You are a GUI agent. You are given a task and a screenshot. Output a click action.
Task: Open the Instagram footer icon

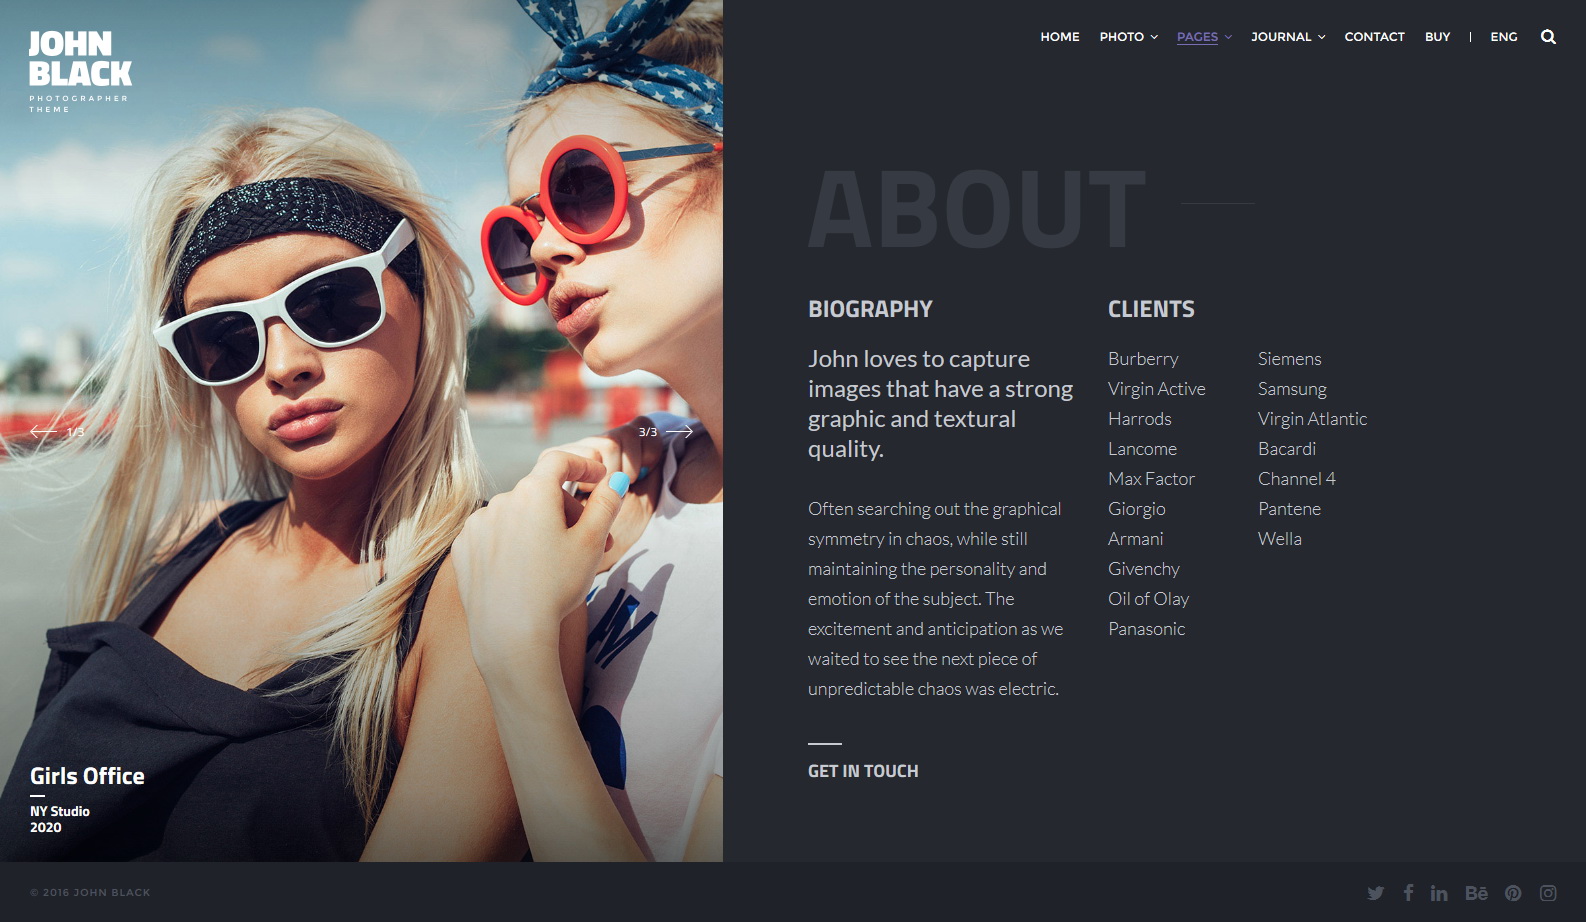click(1548, 893)
